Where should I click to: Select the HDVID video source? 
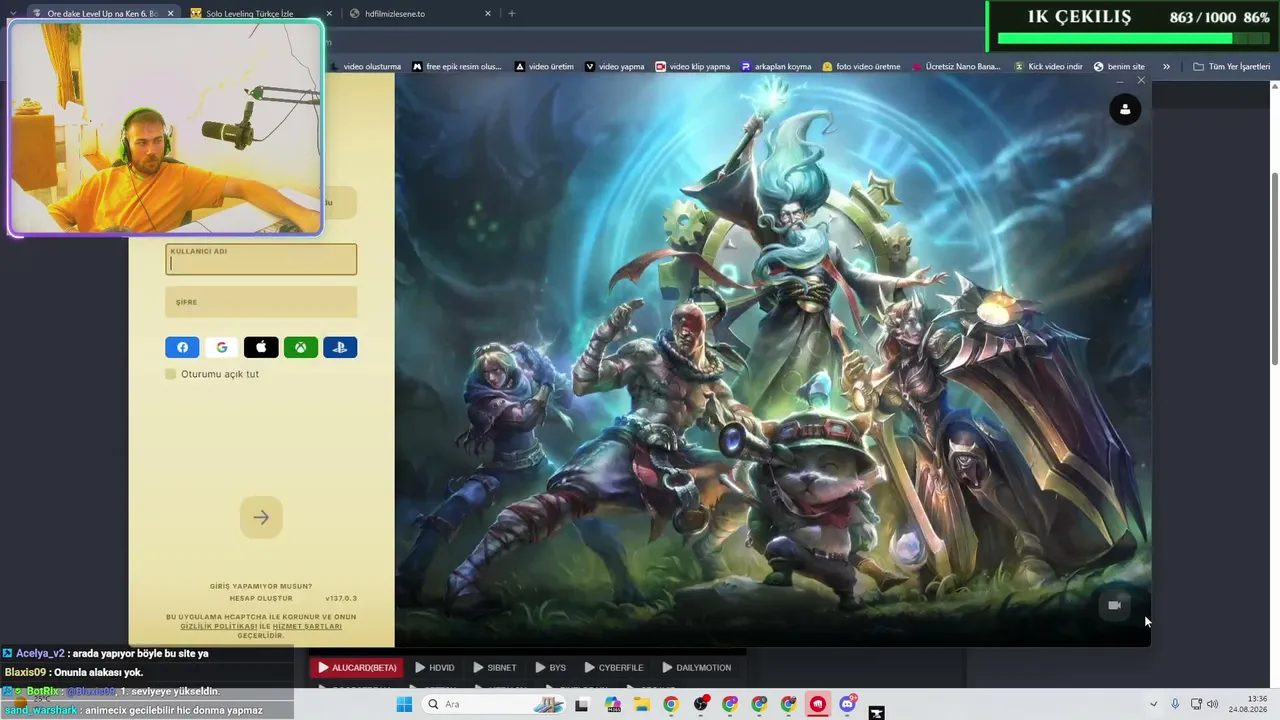point(435,667)
